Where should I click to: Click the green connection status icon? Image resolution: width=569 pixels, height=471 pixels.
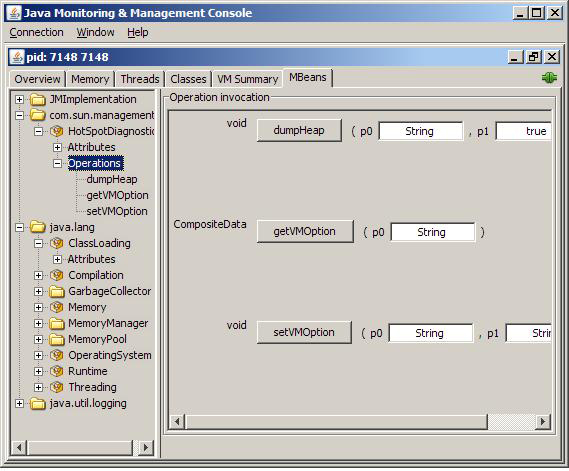pos(549,78)
